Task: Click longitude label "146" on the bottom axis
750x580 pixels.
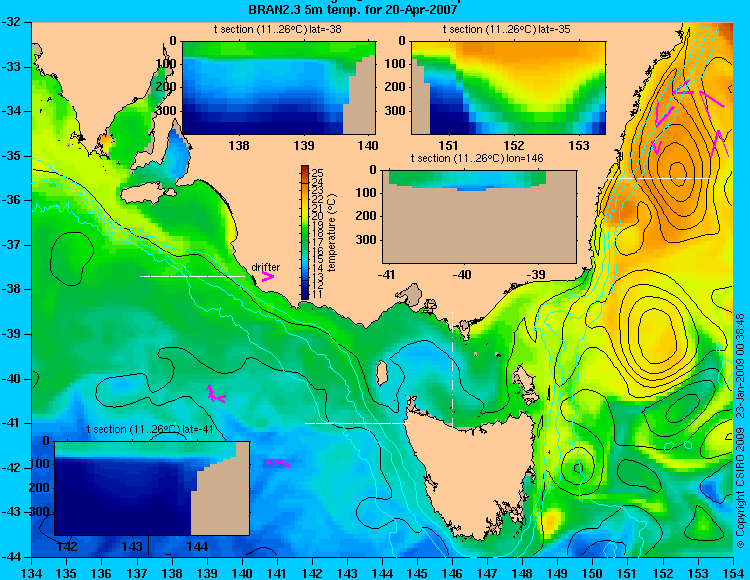Action: tap(452, 573)
